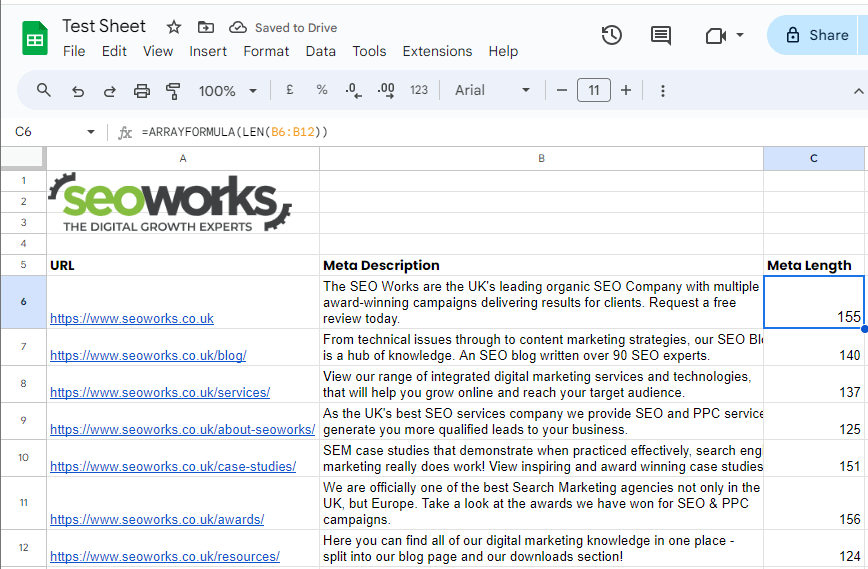Open version history clock icon
Image resolution: width=868 pixels, height=569 pixels.
(x=612, y=35)
